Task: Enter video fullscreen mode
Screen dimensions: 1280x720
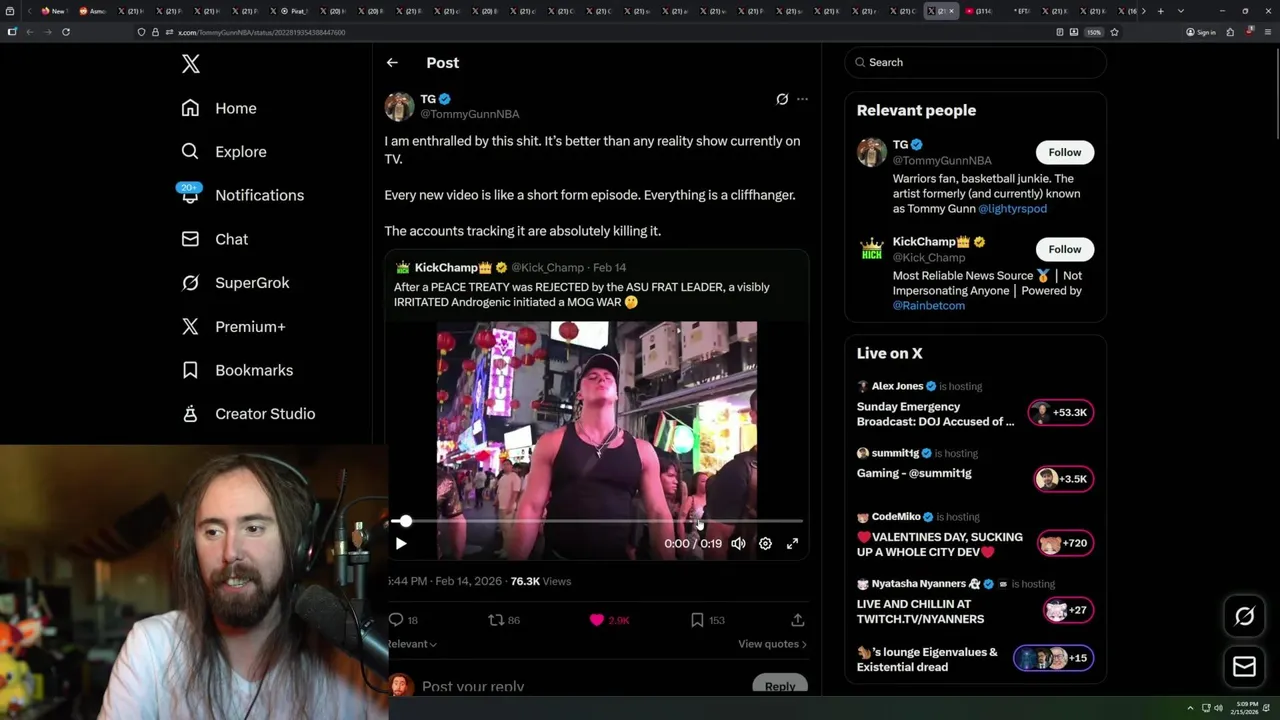Action: click(x=792, y=543)
